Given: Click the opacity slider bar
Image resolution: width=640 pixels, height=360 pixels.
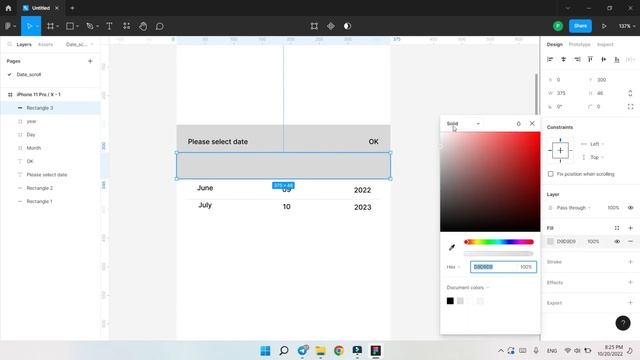Looking at the screenshot, I should 499,253.
